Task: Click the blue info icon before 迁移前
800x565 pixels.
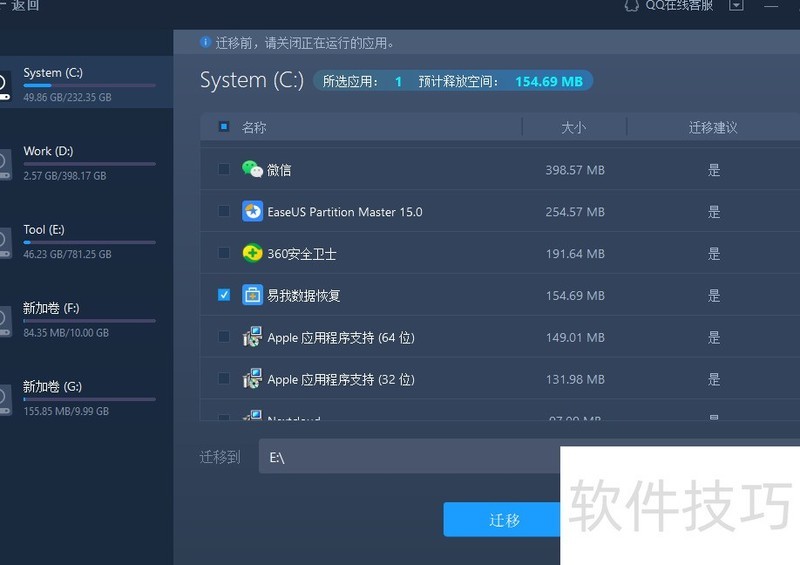Action: point(206,43)
